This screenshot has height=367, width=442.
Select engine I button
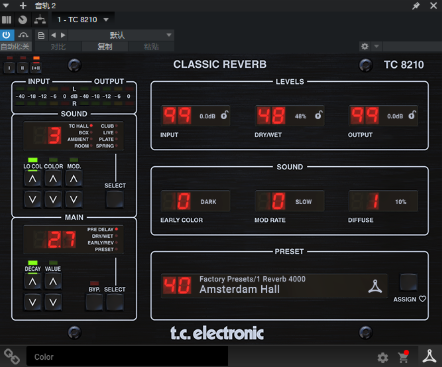pos(9,68)
